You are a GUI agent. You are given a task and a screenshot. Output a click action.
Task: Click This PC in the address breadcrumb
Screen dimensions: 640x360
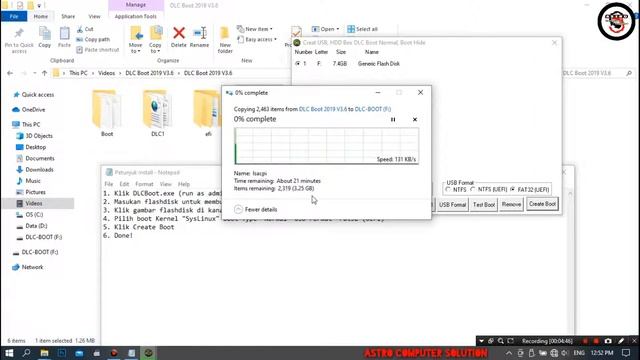point(78,73)
